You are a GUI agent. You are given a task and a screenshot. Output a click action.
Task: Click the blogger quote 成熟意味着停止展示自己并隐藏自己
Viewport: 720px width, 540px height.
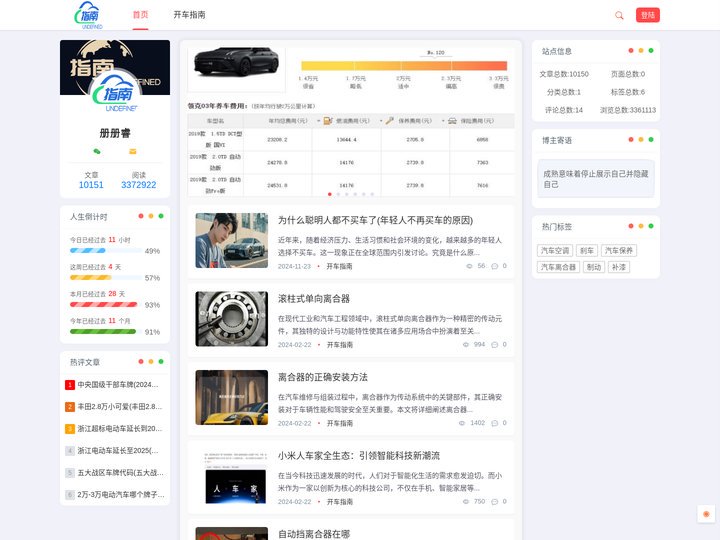coord(596,179)
